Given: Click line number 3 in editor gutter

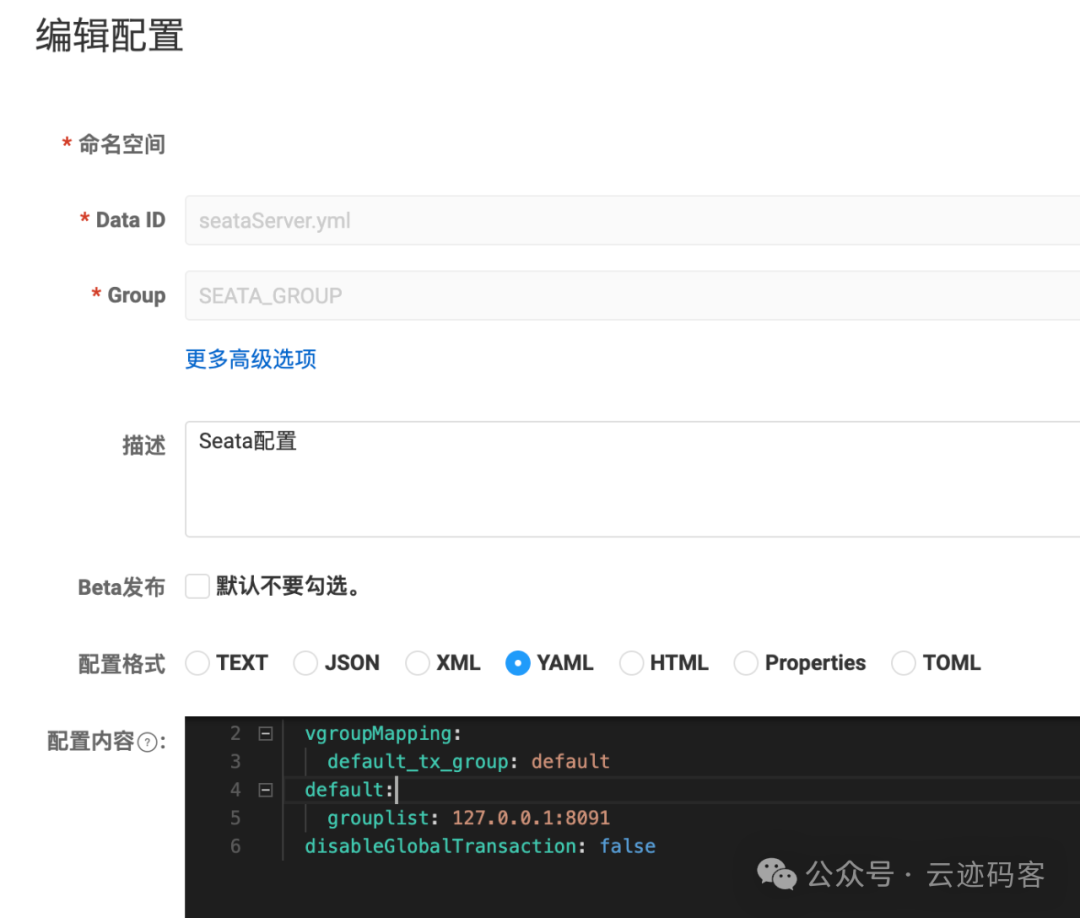Looking at the screenshot, I should (236, 762).
